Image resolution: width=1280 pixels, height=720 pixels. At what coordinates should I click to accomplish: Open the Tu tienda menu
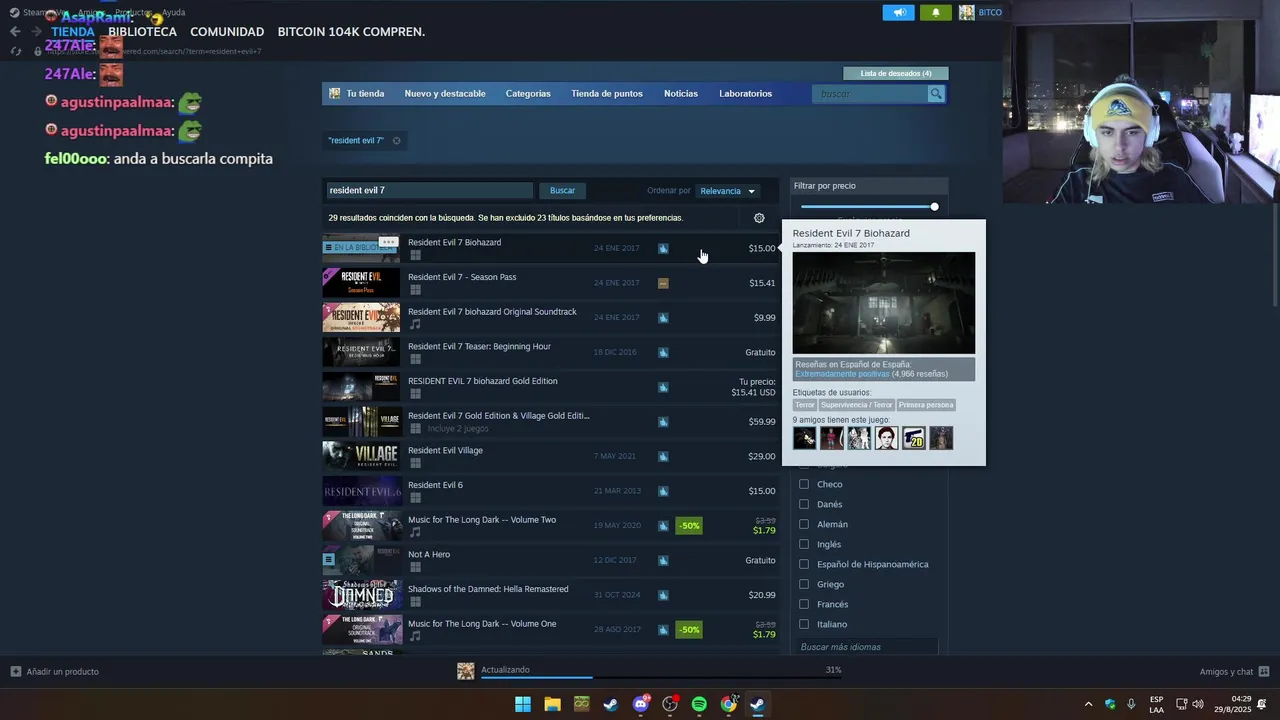coord(365,94)
